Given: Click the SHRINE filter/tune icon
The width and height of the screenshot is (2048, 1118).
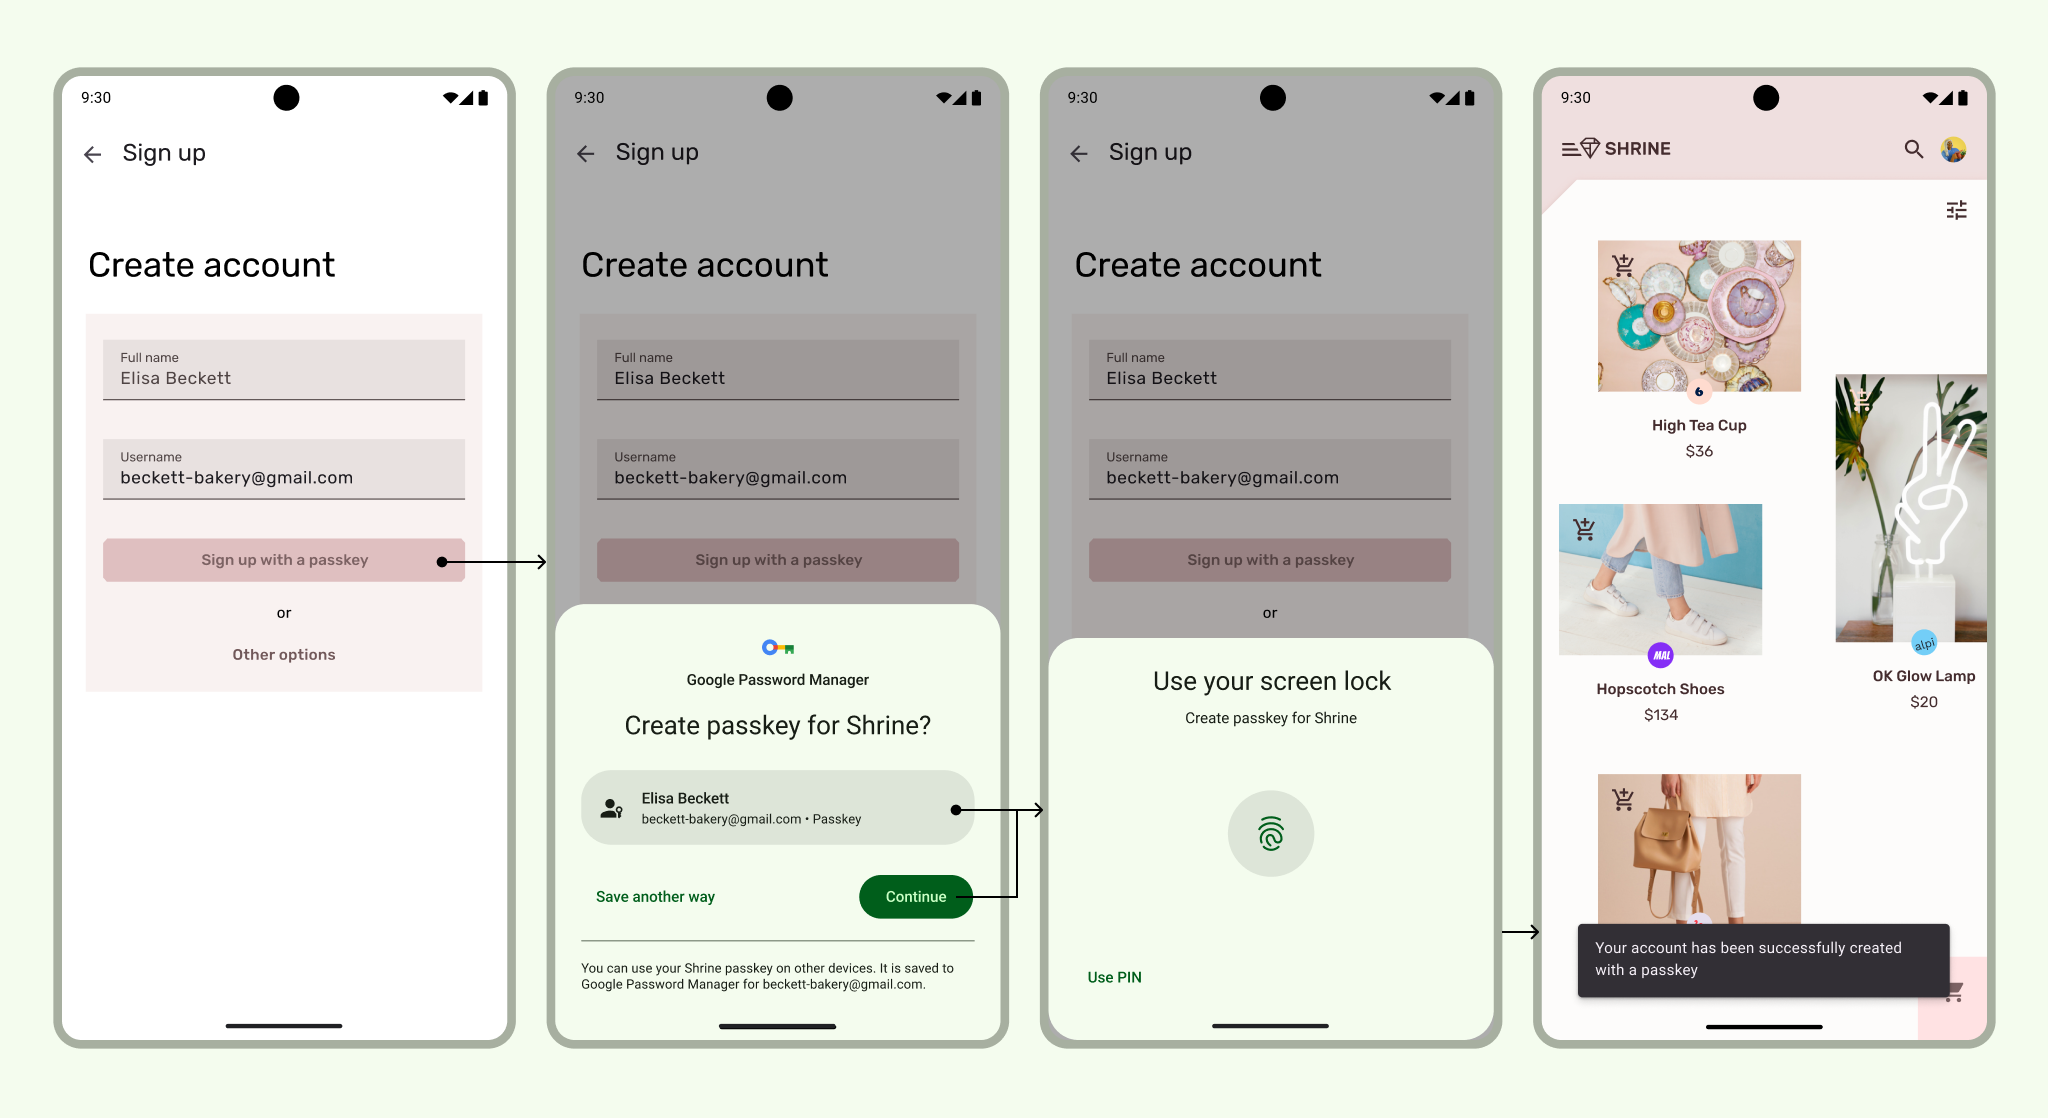Looking at the screenshot, I should pyautogui.click(x=1956, y=211).
